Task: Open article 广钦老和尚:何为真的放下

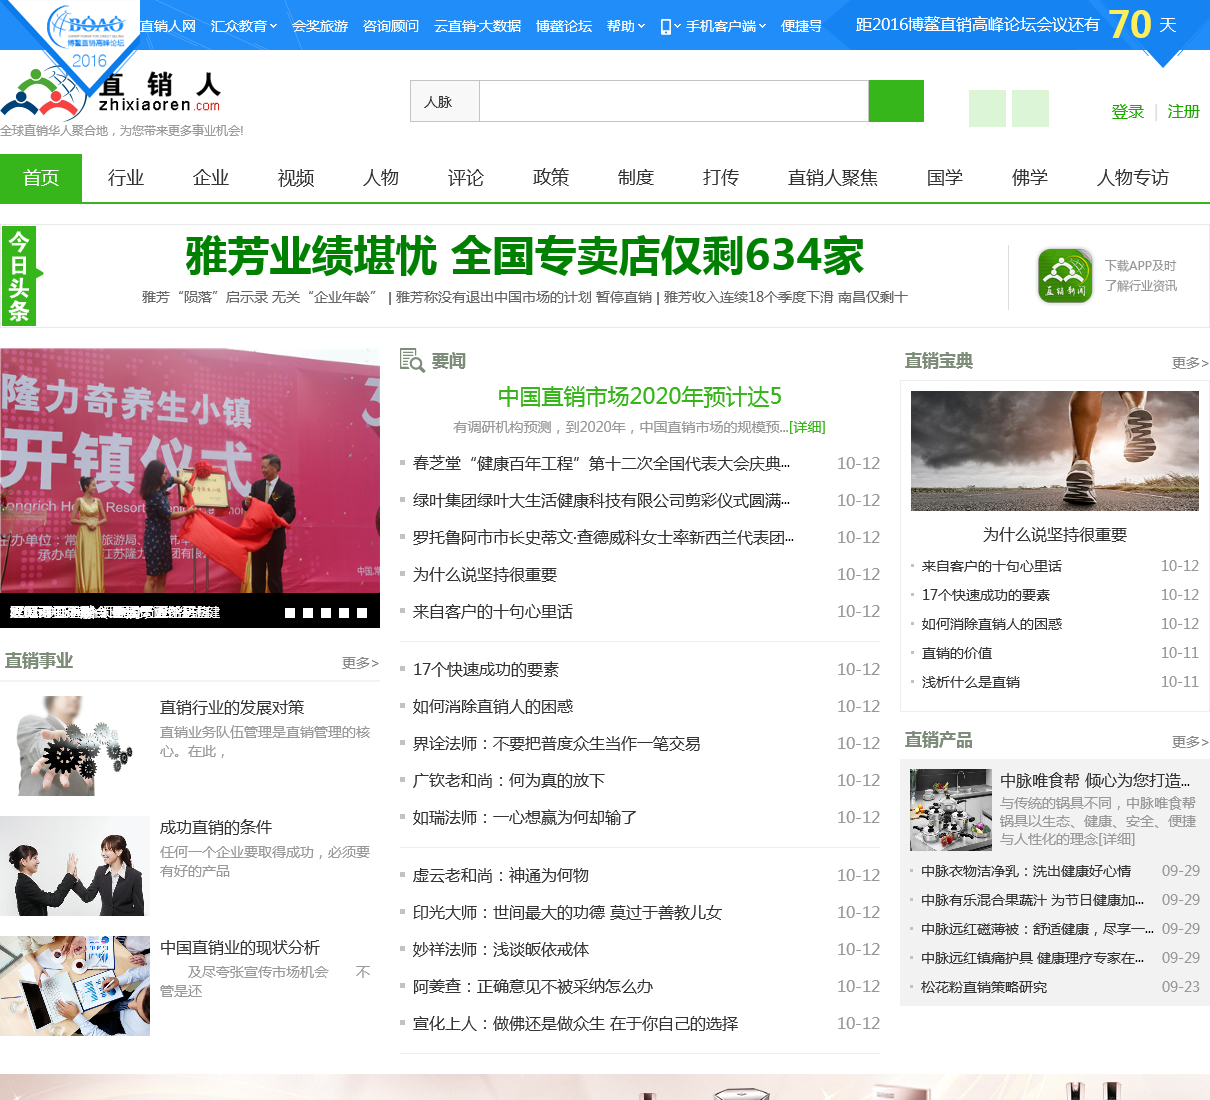Action: pos(509,780)
